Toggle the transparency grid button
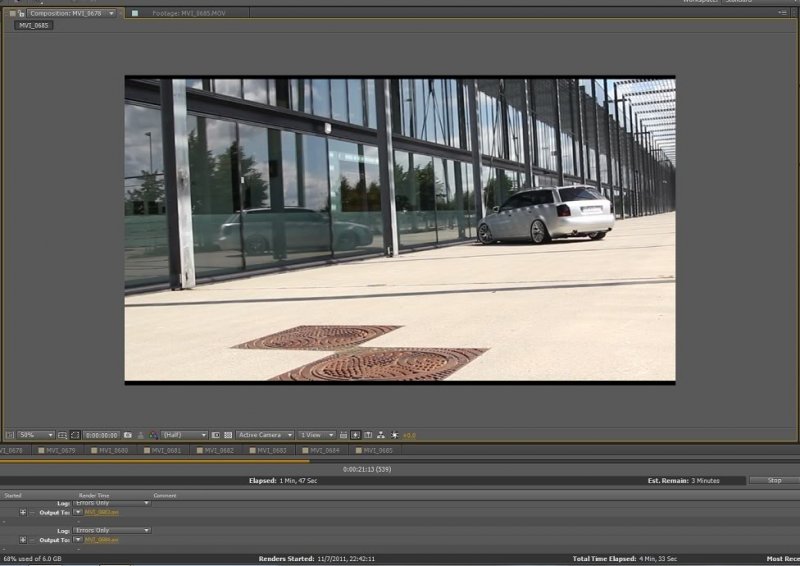This screenshot has width=800, height=566. (228, 436)
